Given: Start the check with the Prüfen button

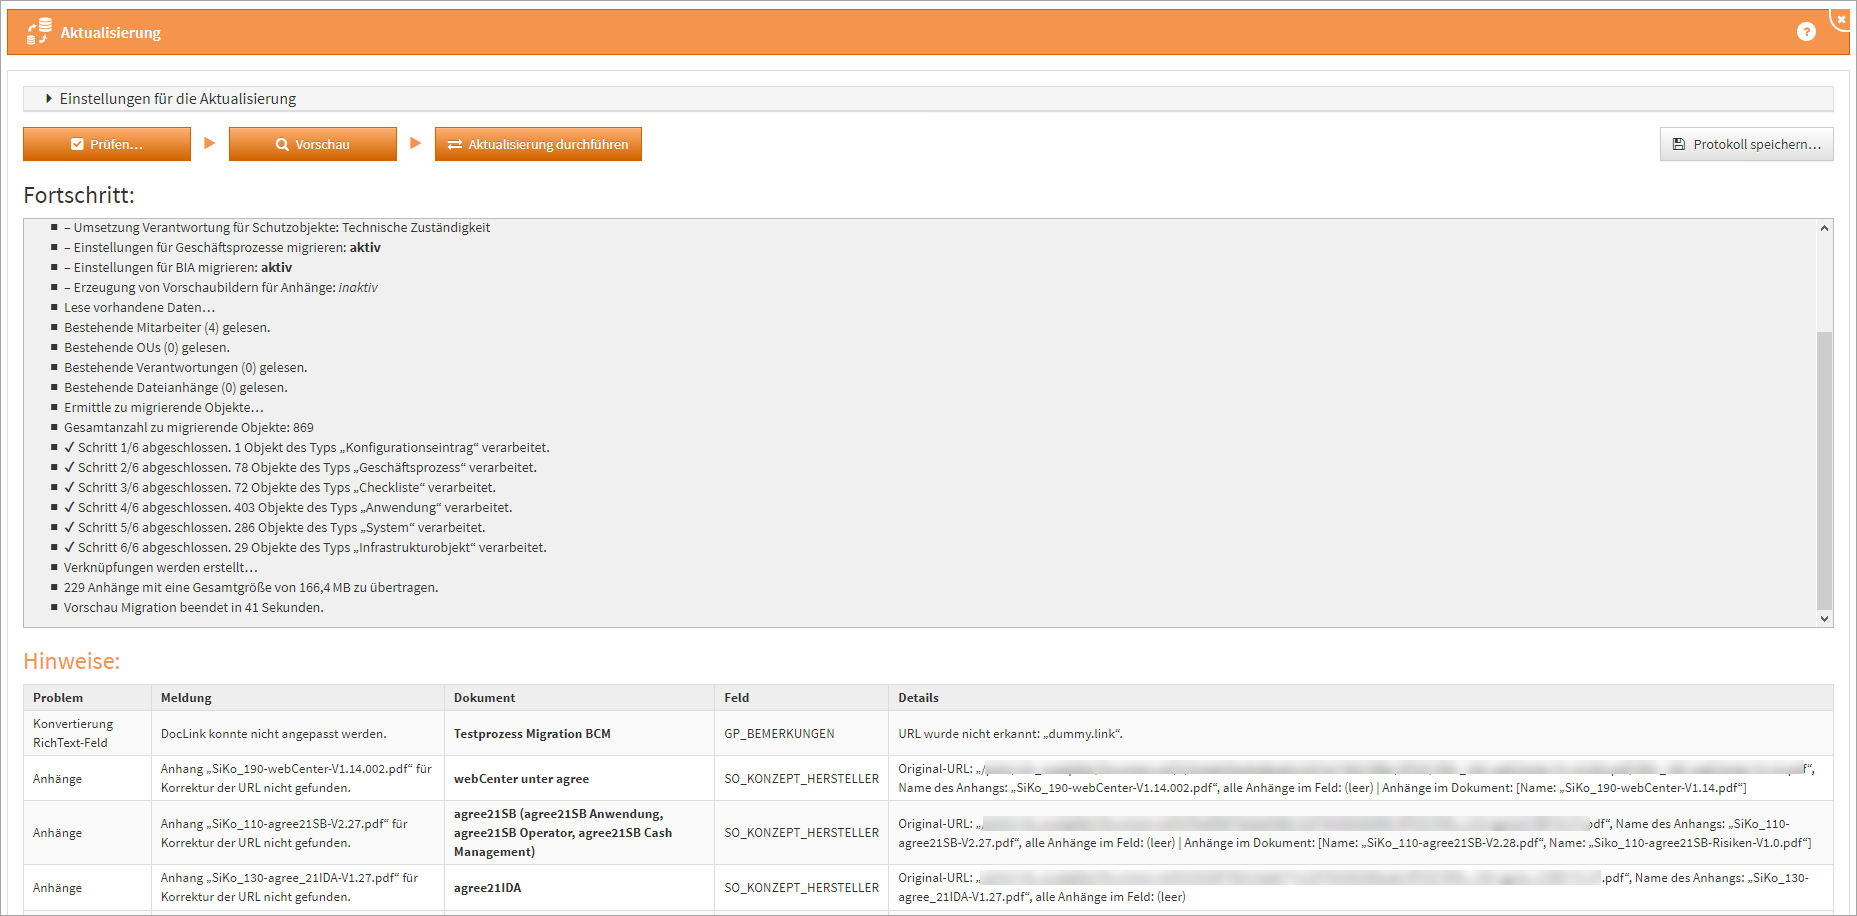Looking at the screenshot, I should (x=107, y=144).
